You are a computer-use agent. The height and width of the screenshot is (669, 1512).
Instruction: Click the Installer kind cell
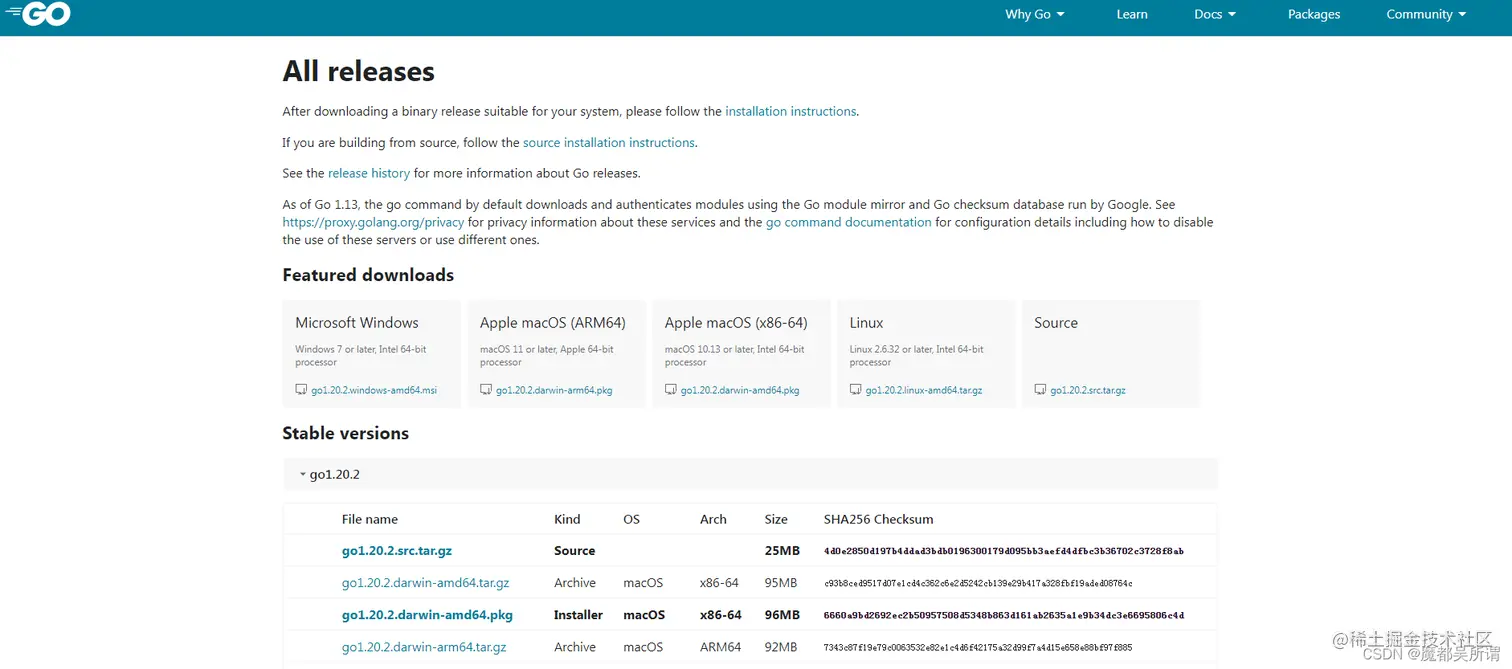pyautogui.click(x=578, y=615)
